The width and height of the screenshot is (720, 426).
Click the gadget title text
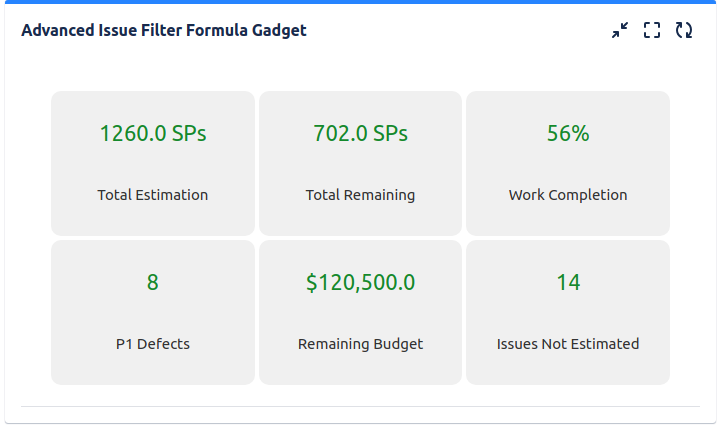(x=164, y=30)
